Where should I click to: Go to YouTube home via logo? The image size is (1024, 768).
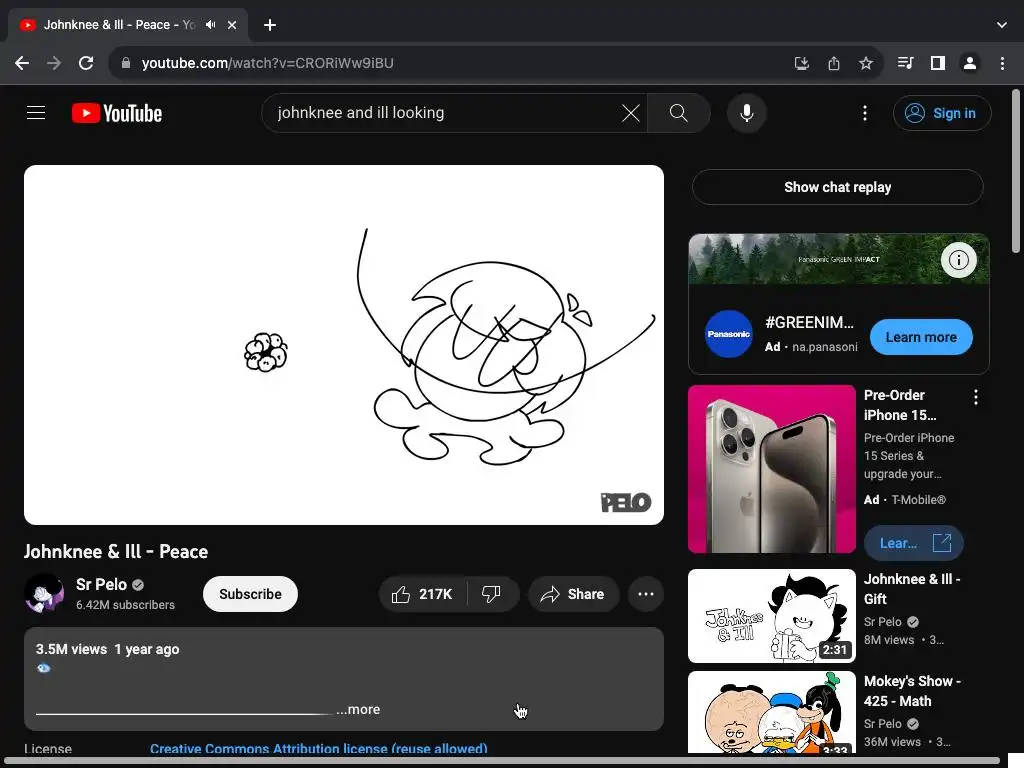[117, 113]
